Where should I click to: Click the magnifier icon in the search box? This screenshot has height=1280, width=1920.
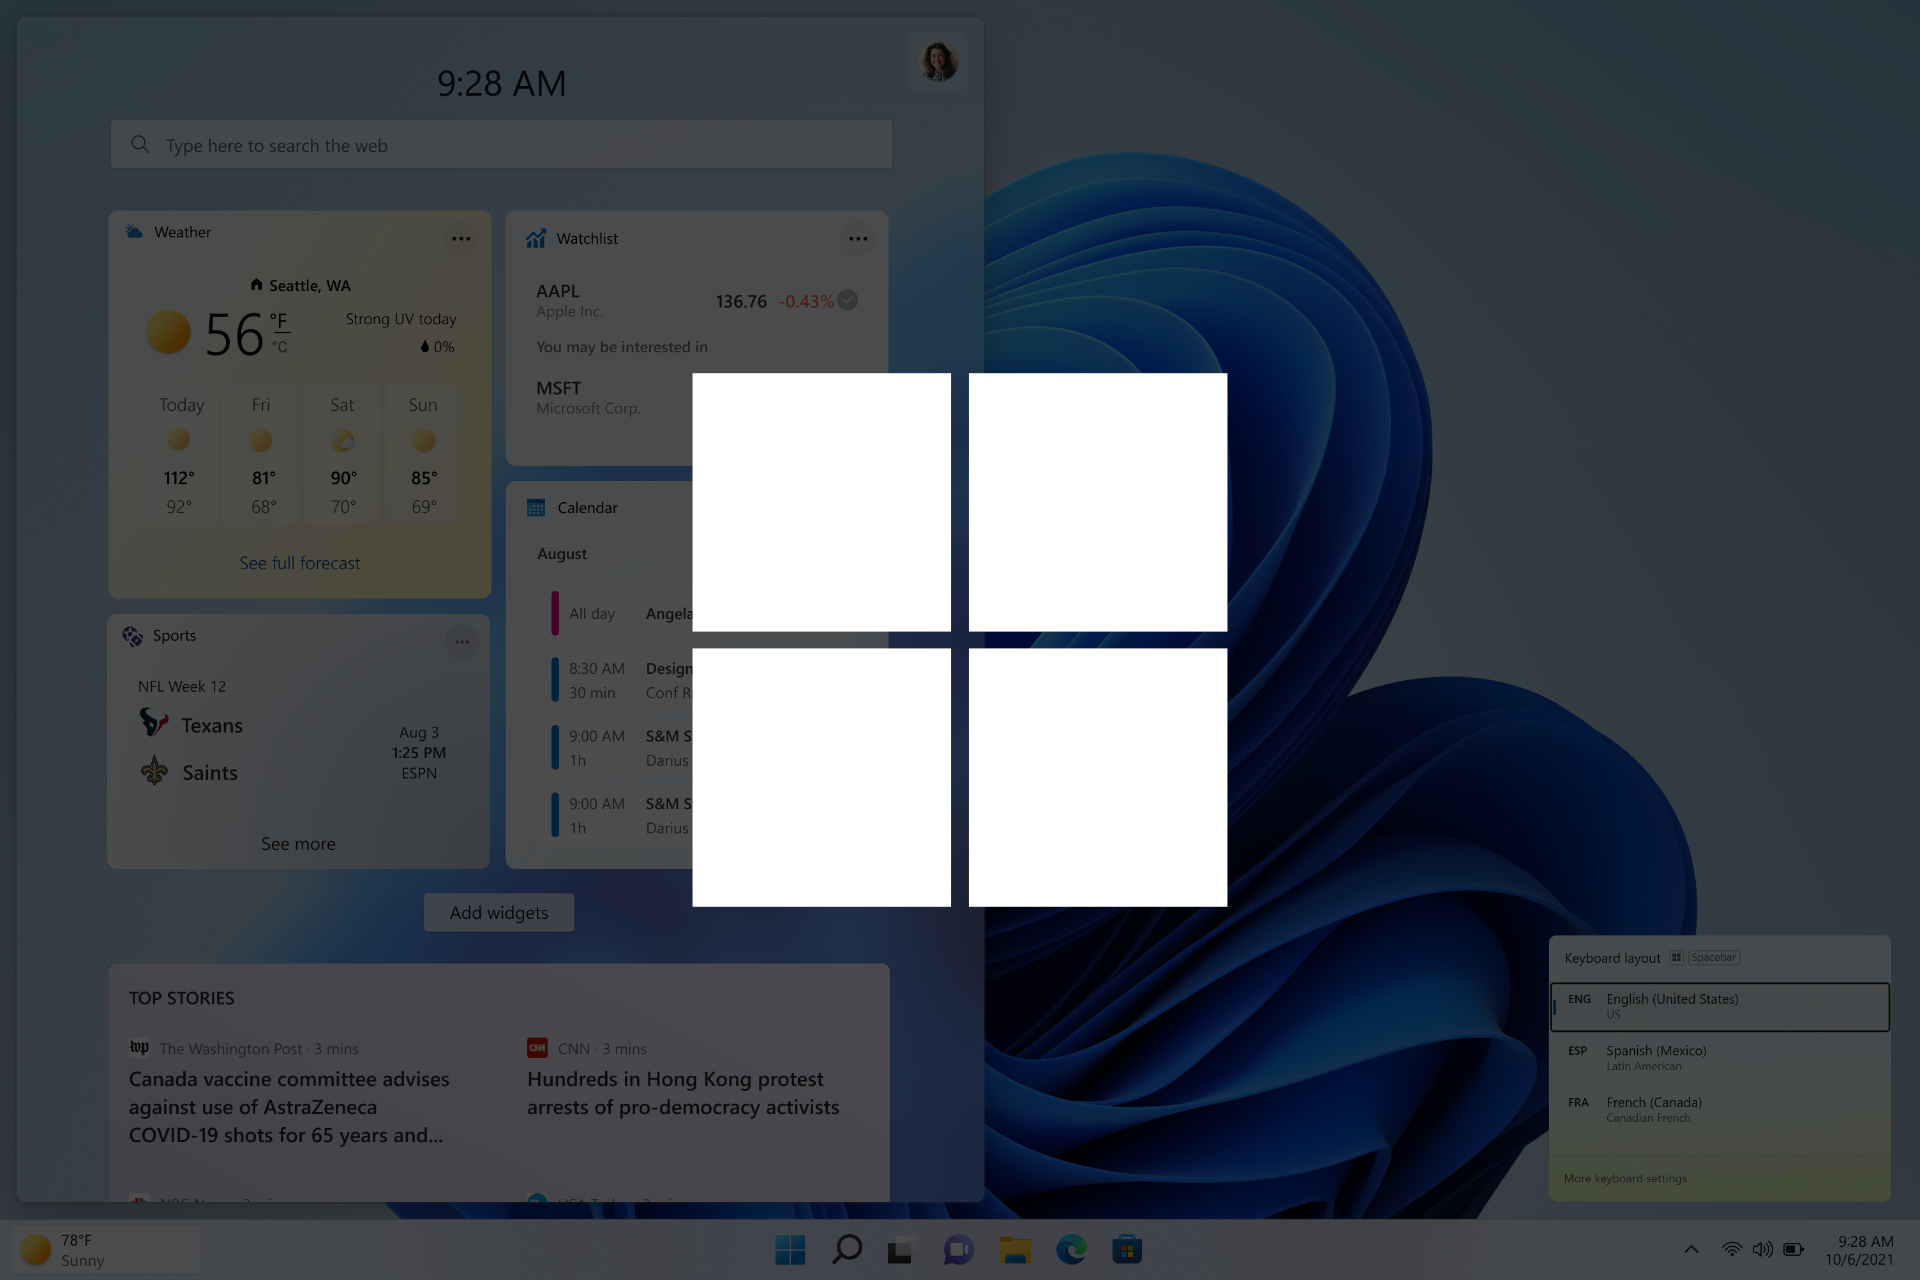pyautogui.click(x=140, y=145)
